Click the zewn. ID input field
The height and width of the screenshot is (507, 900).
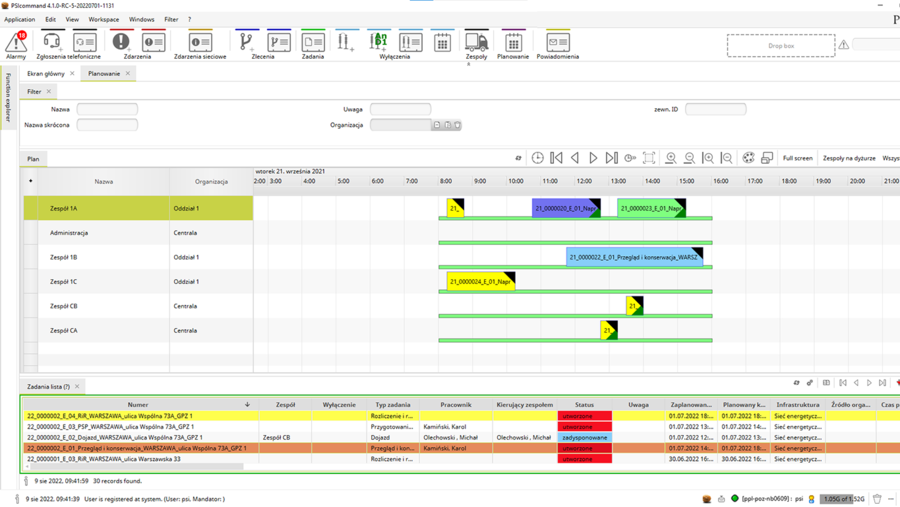tap(716, 109)
